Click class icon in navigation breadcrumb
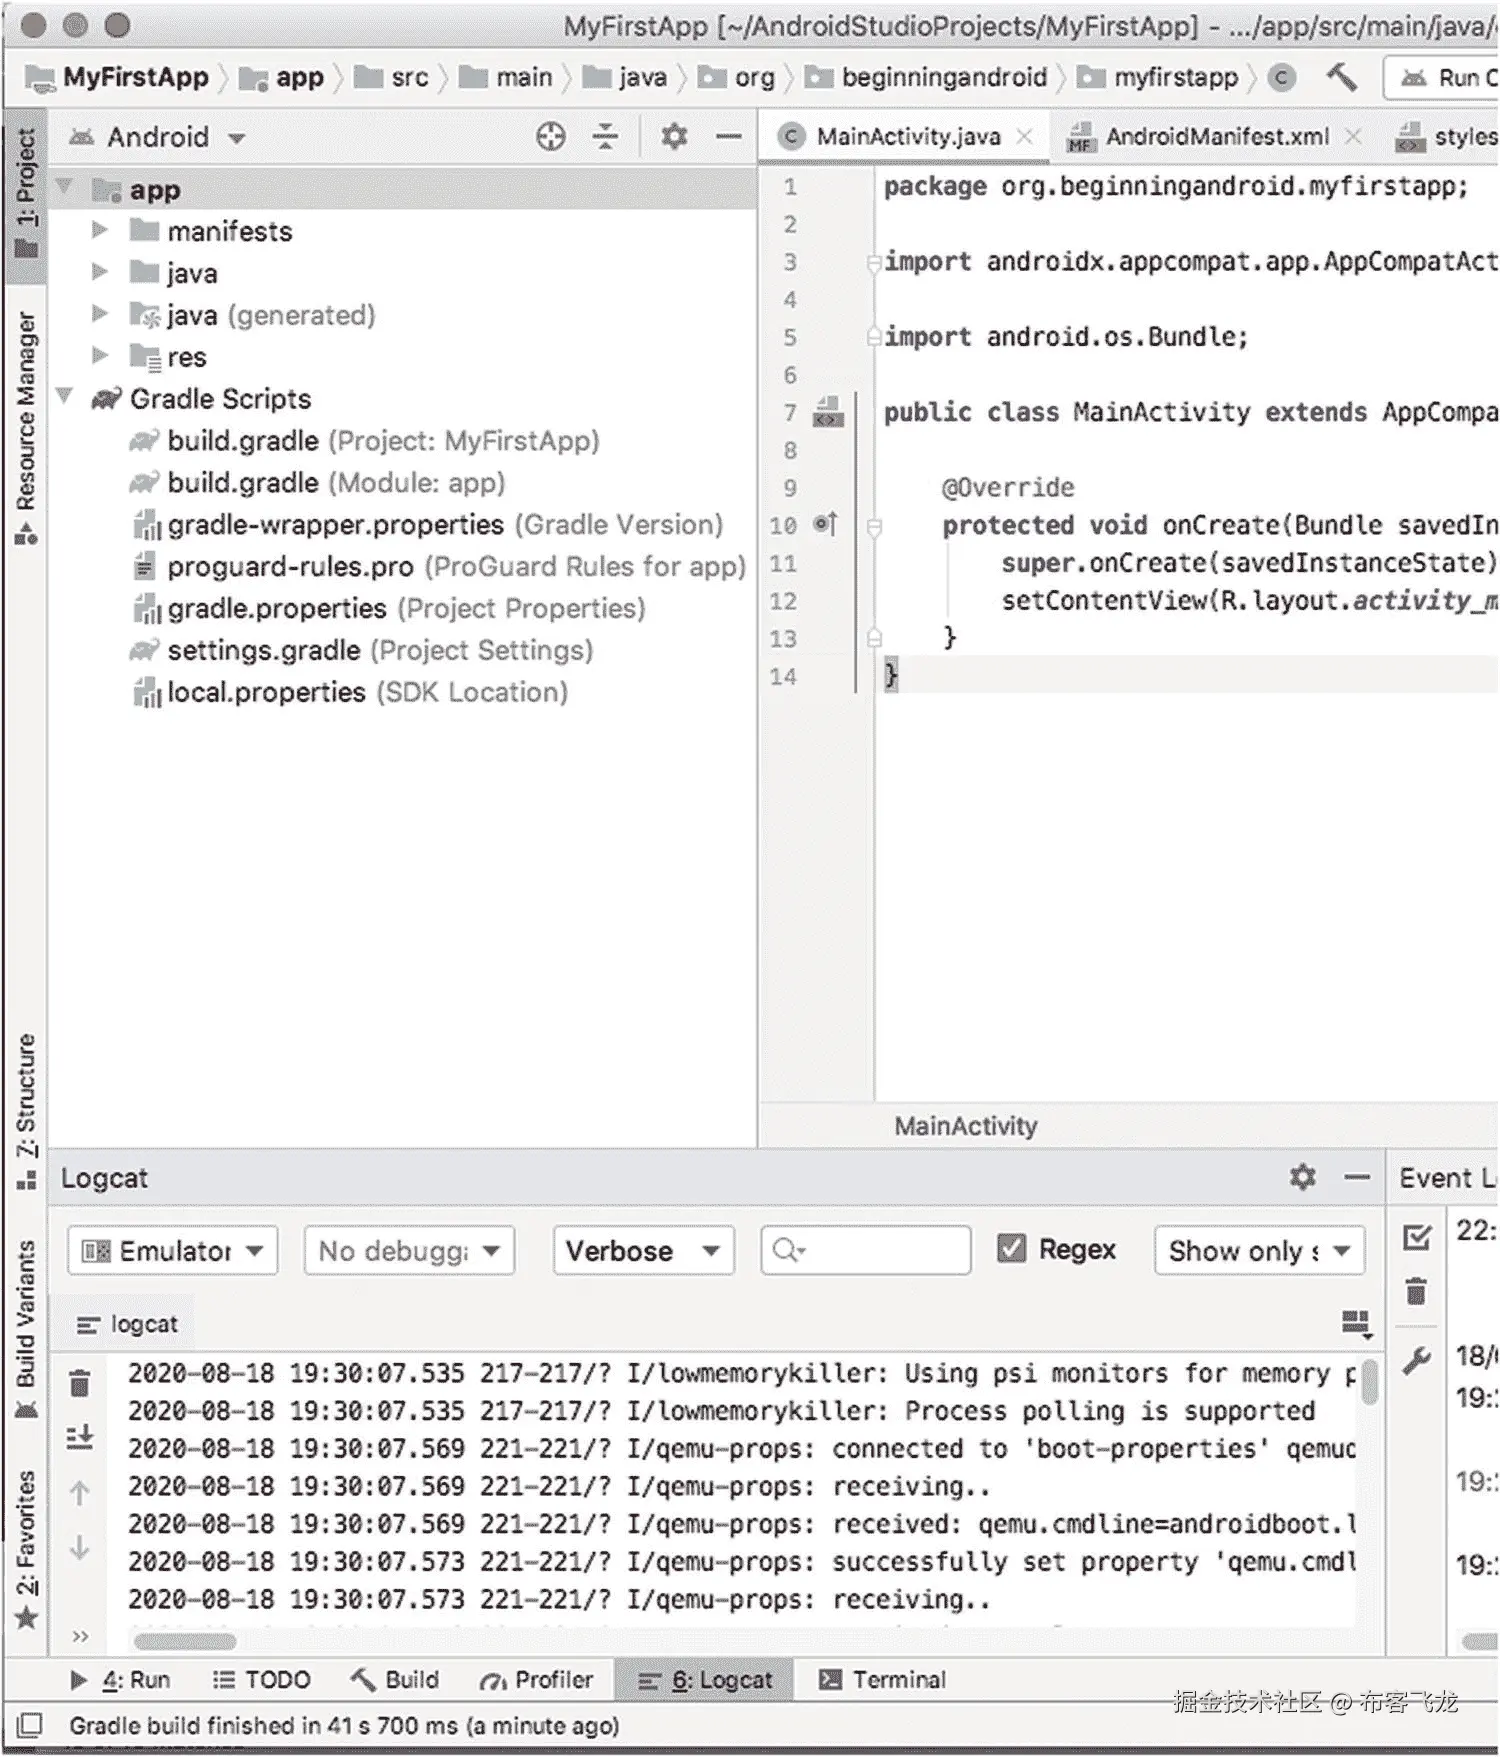This screenshot has width=1500, height=1757. pos(1281,77)
